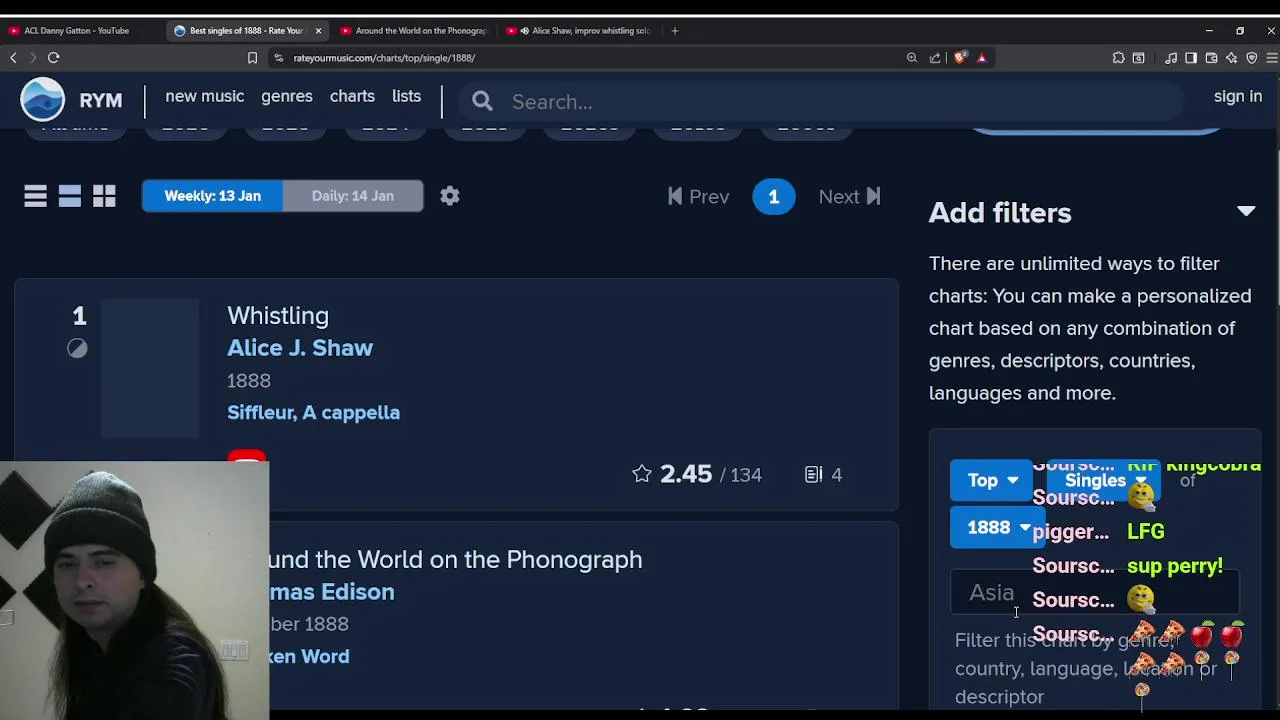Open a new browser tab
Screen dimensions: 1280x720
click(x=675, y=31)
